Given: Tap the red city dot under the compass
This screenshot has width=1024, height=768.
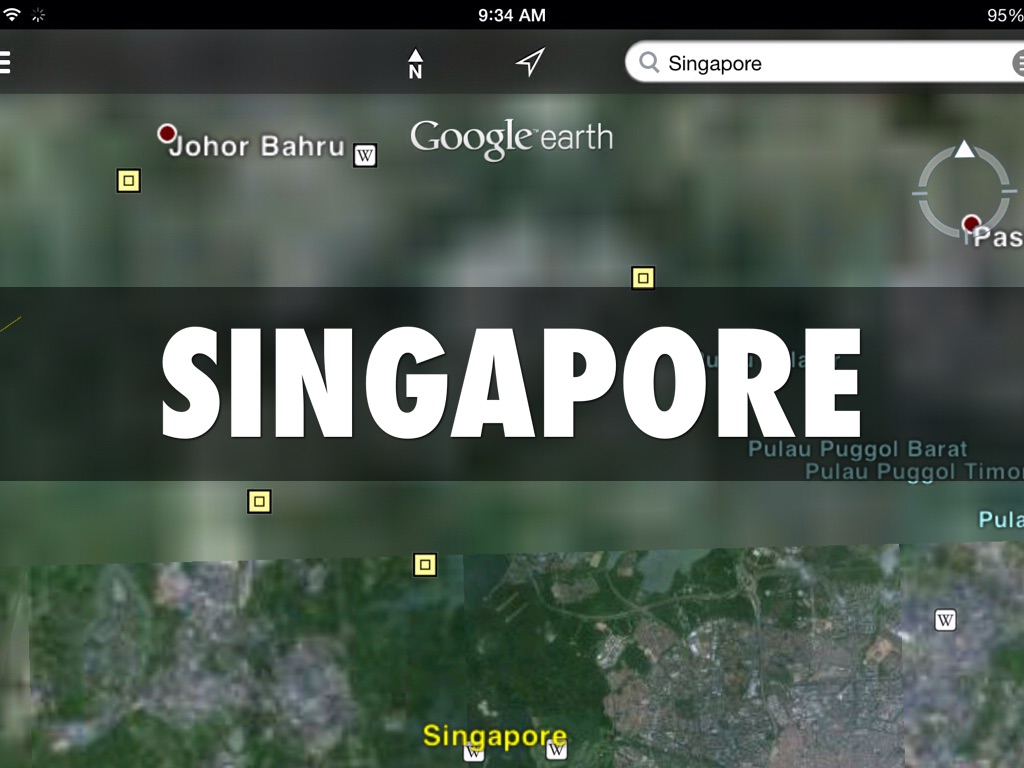Looking at the screenshot, I should (x=970, y=222).
